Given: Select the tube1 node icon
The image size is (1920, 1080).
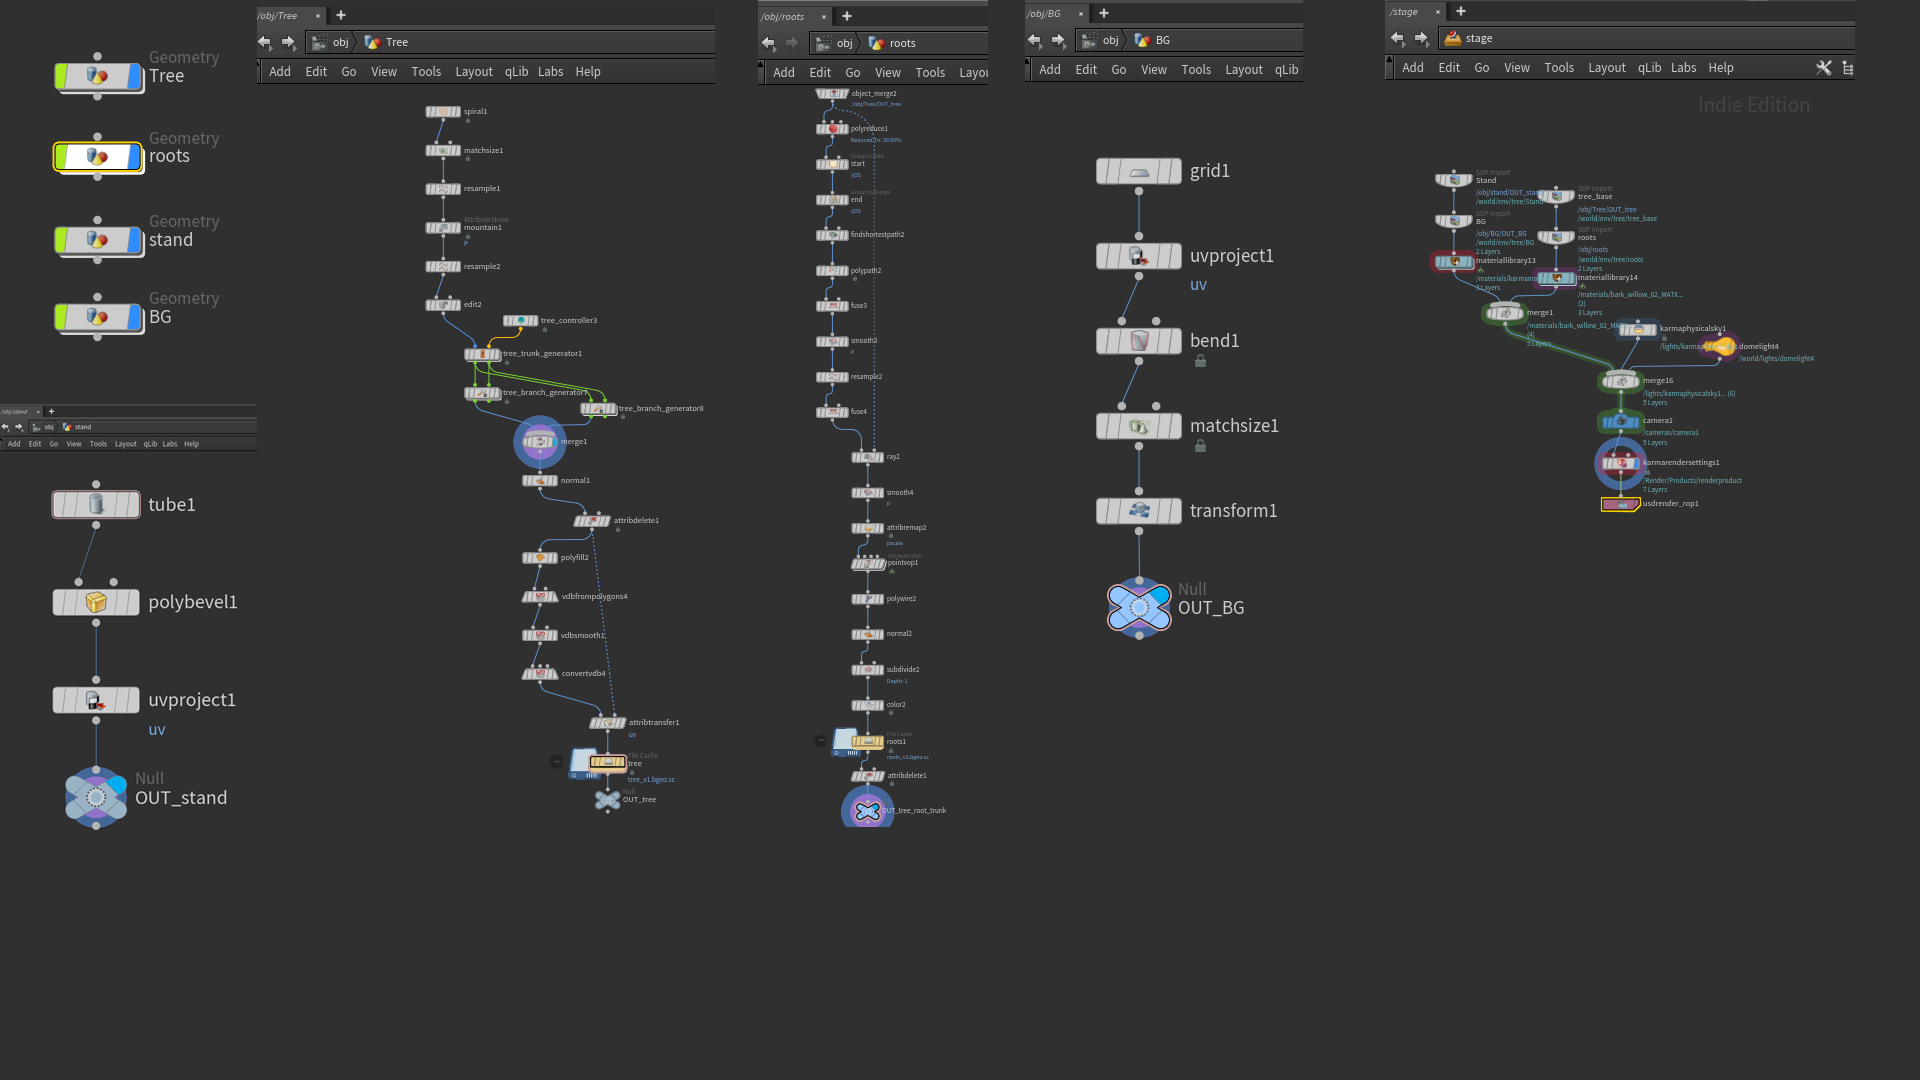Looking at the screenshot, I should pyautogui.click(x=96, y=504).
